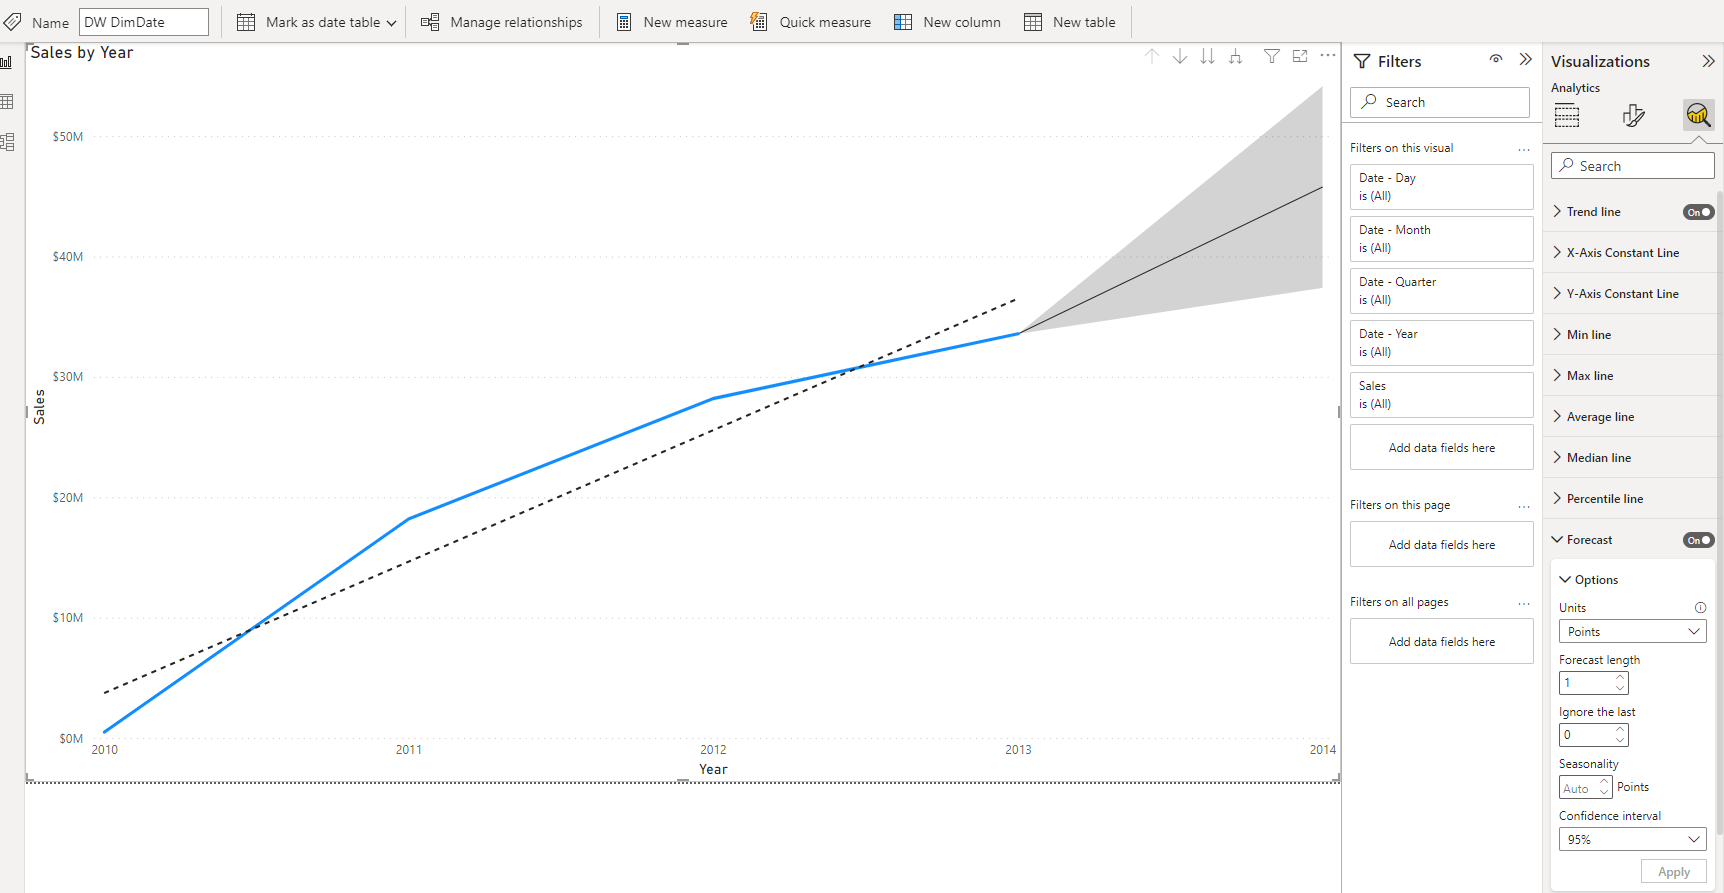Click the Mark as date table icon

click(x=246, y=22)
